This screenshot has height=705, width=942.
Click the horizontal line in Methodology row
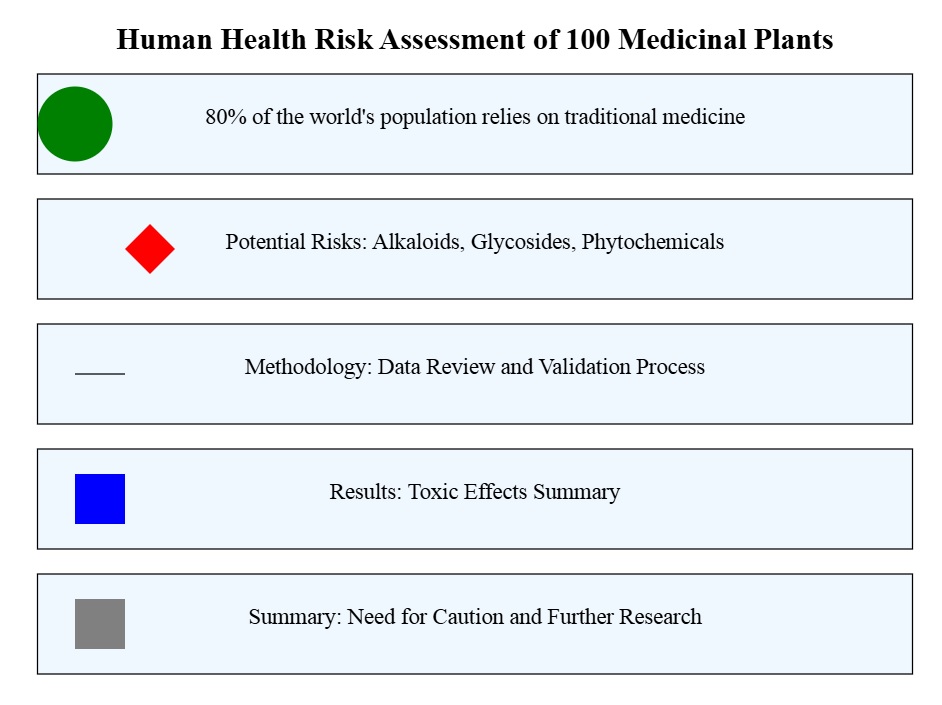pos(100,374)
